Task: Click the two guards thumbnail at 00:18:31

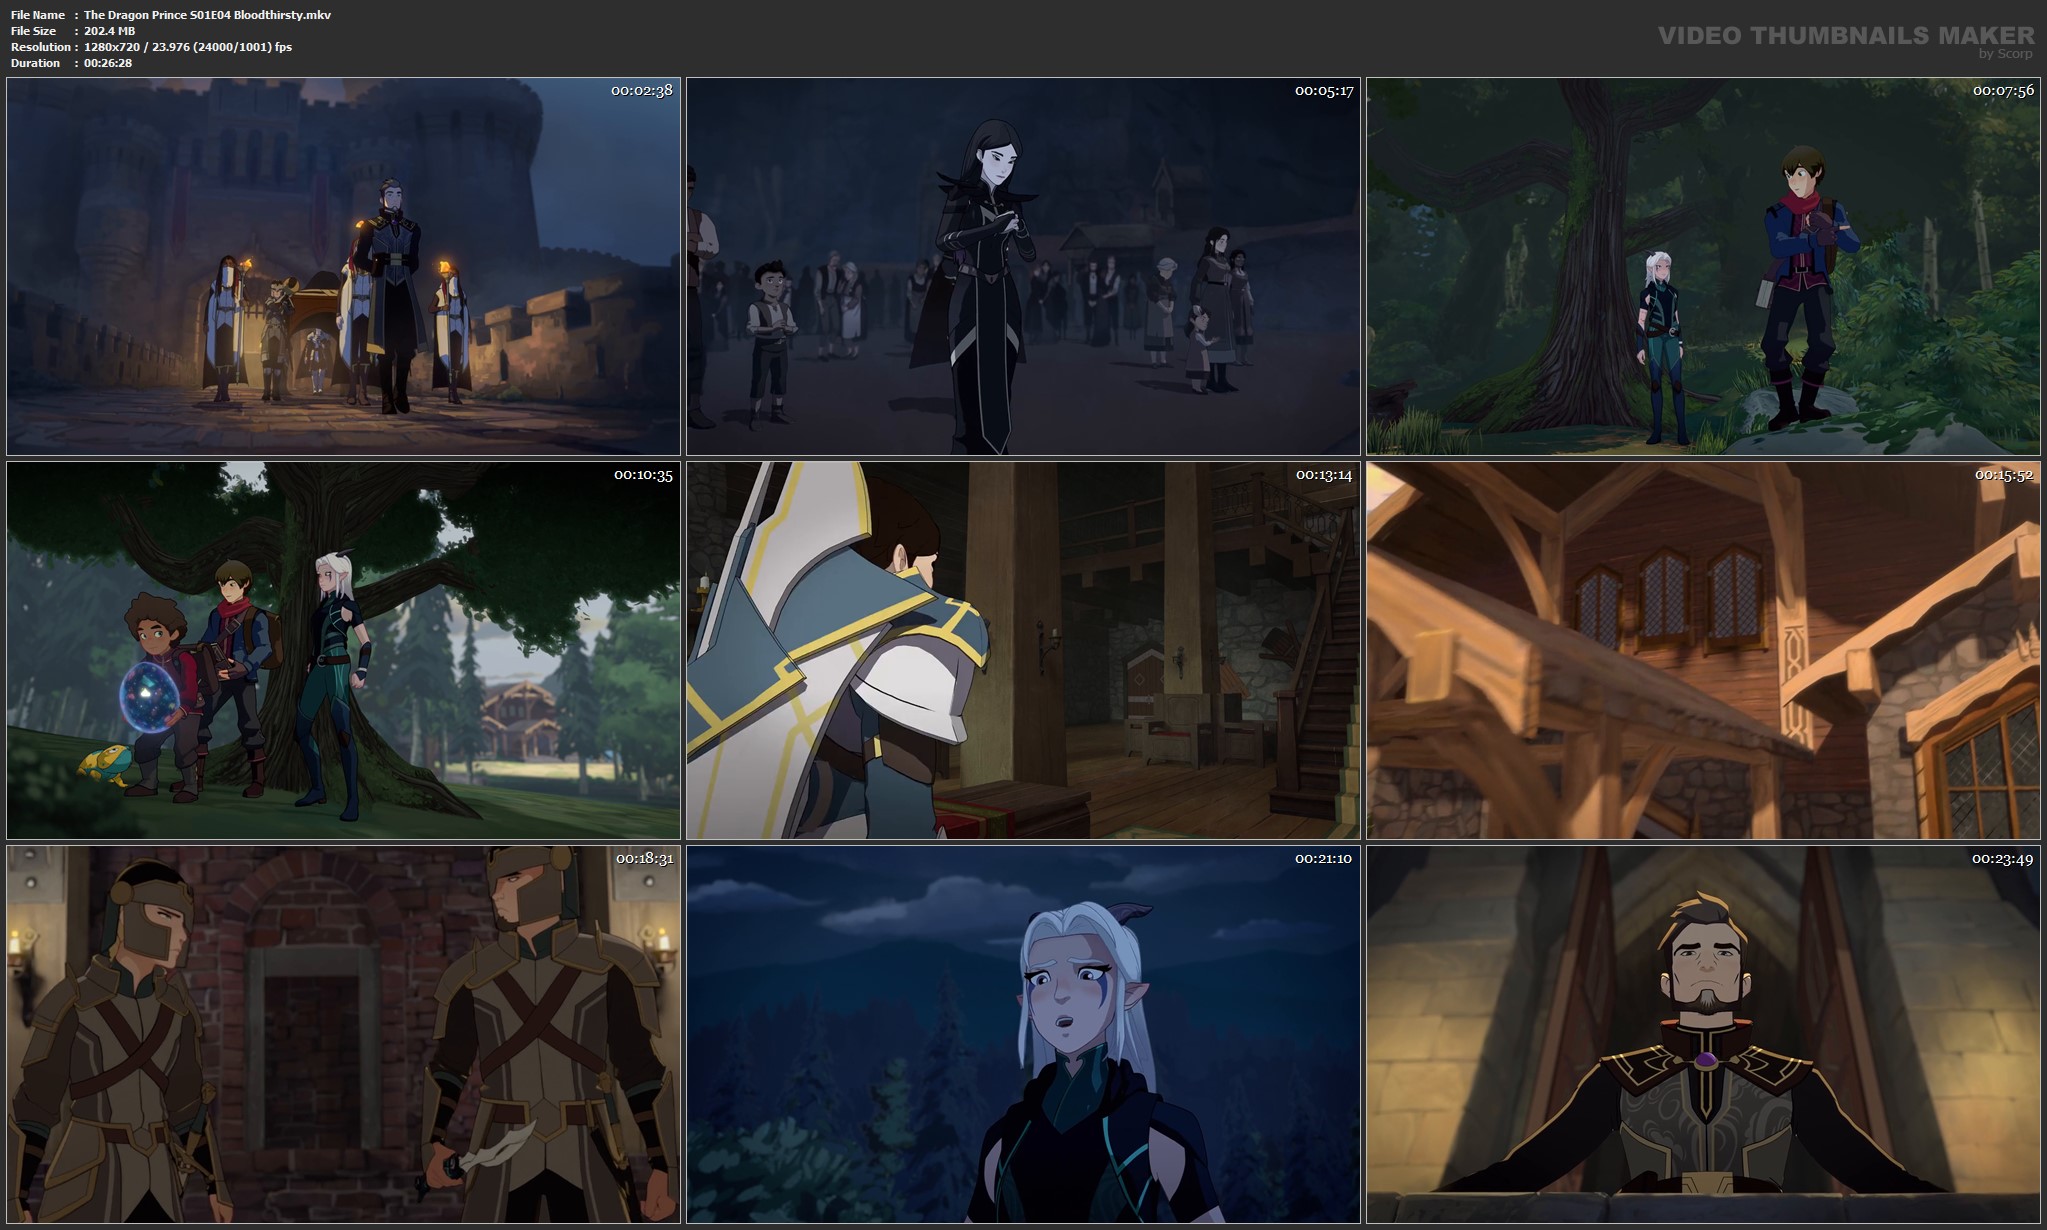Action: 343,1034
